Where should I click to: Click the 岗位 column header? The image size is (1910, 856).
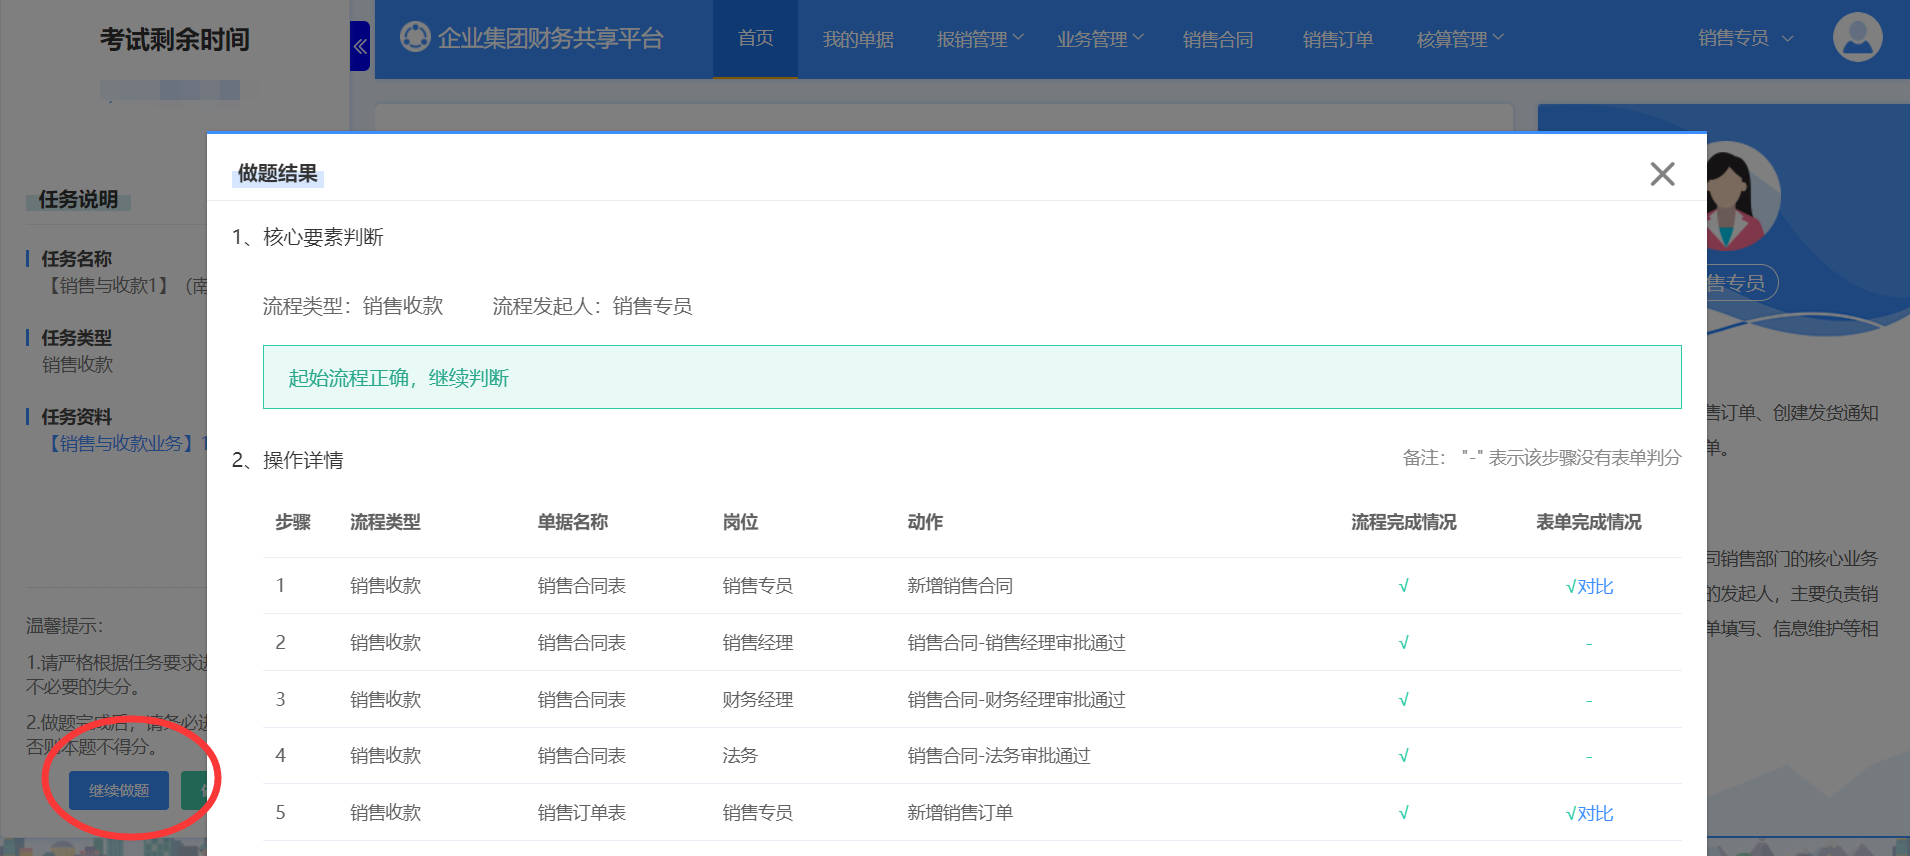(740, 522)
